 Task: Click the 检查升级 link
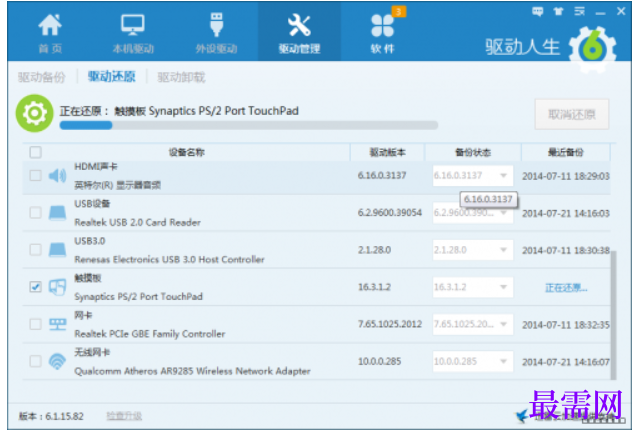124,416
